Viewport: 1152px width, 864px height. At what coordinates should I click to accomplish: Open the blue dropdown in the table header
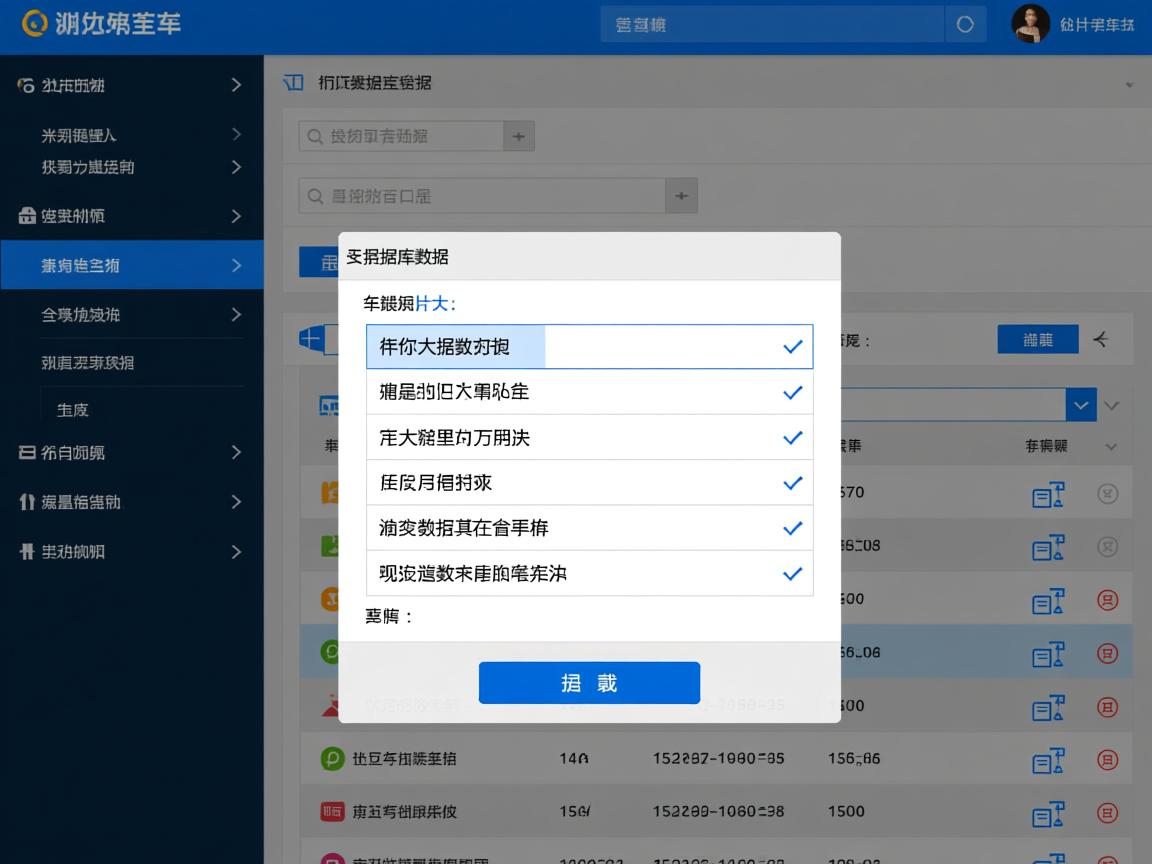[x=1081, y=405]
